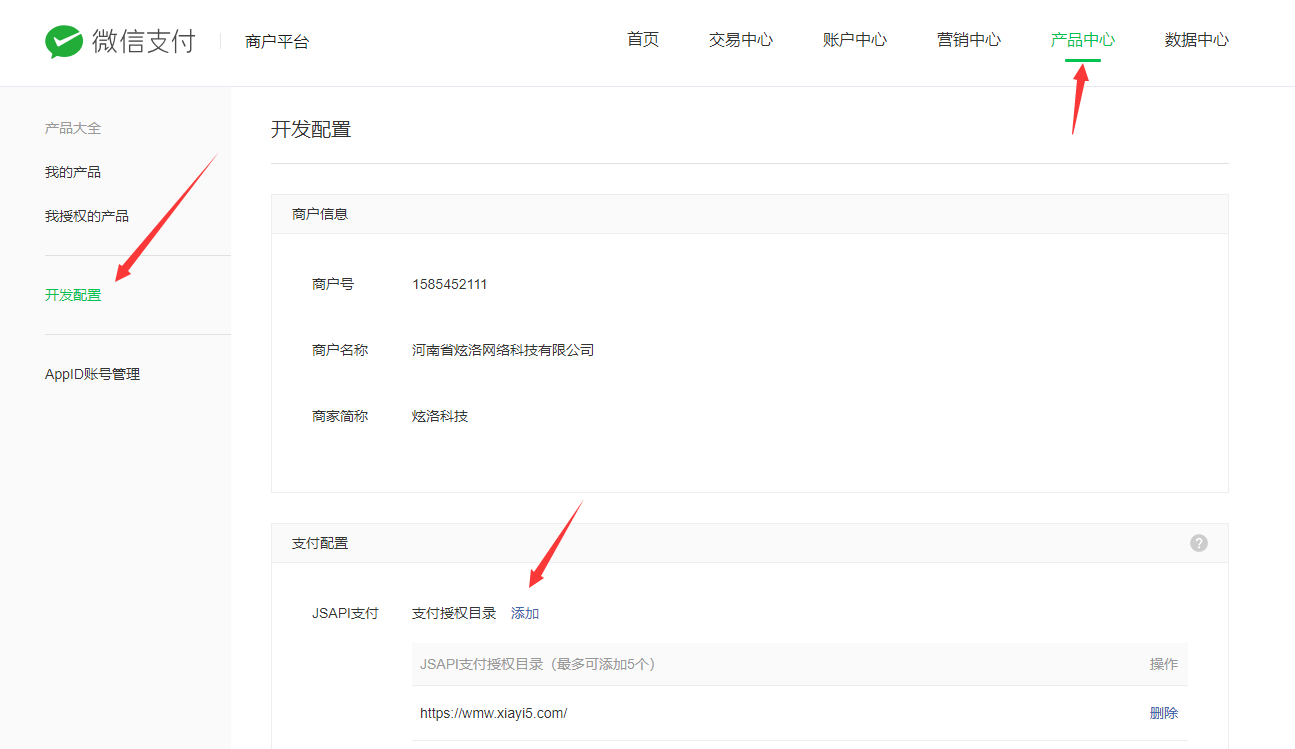Screen dimensions: 1295x749
Task: Open the 营销中心 tab
Action: [969, 40]
